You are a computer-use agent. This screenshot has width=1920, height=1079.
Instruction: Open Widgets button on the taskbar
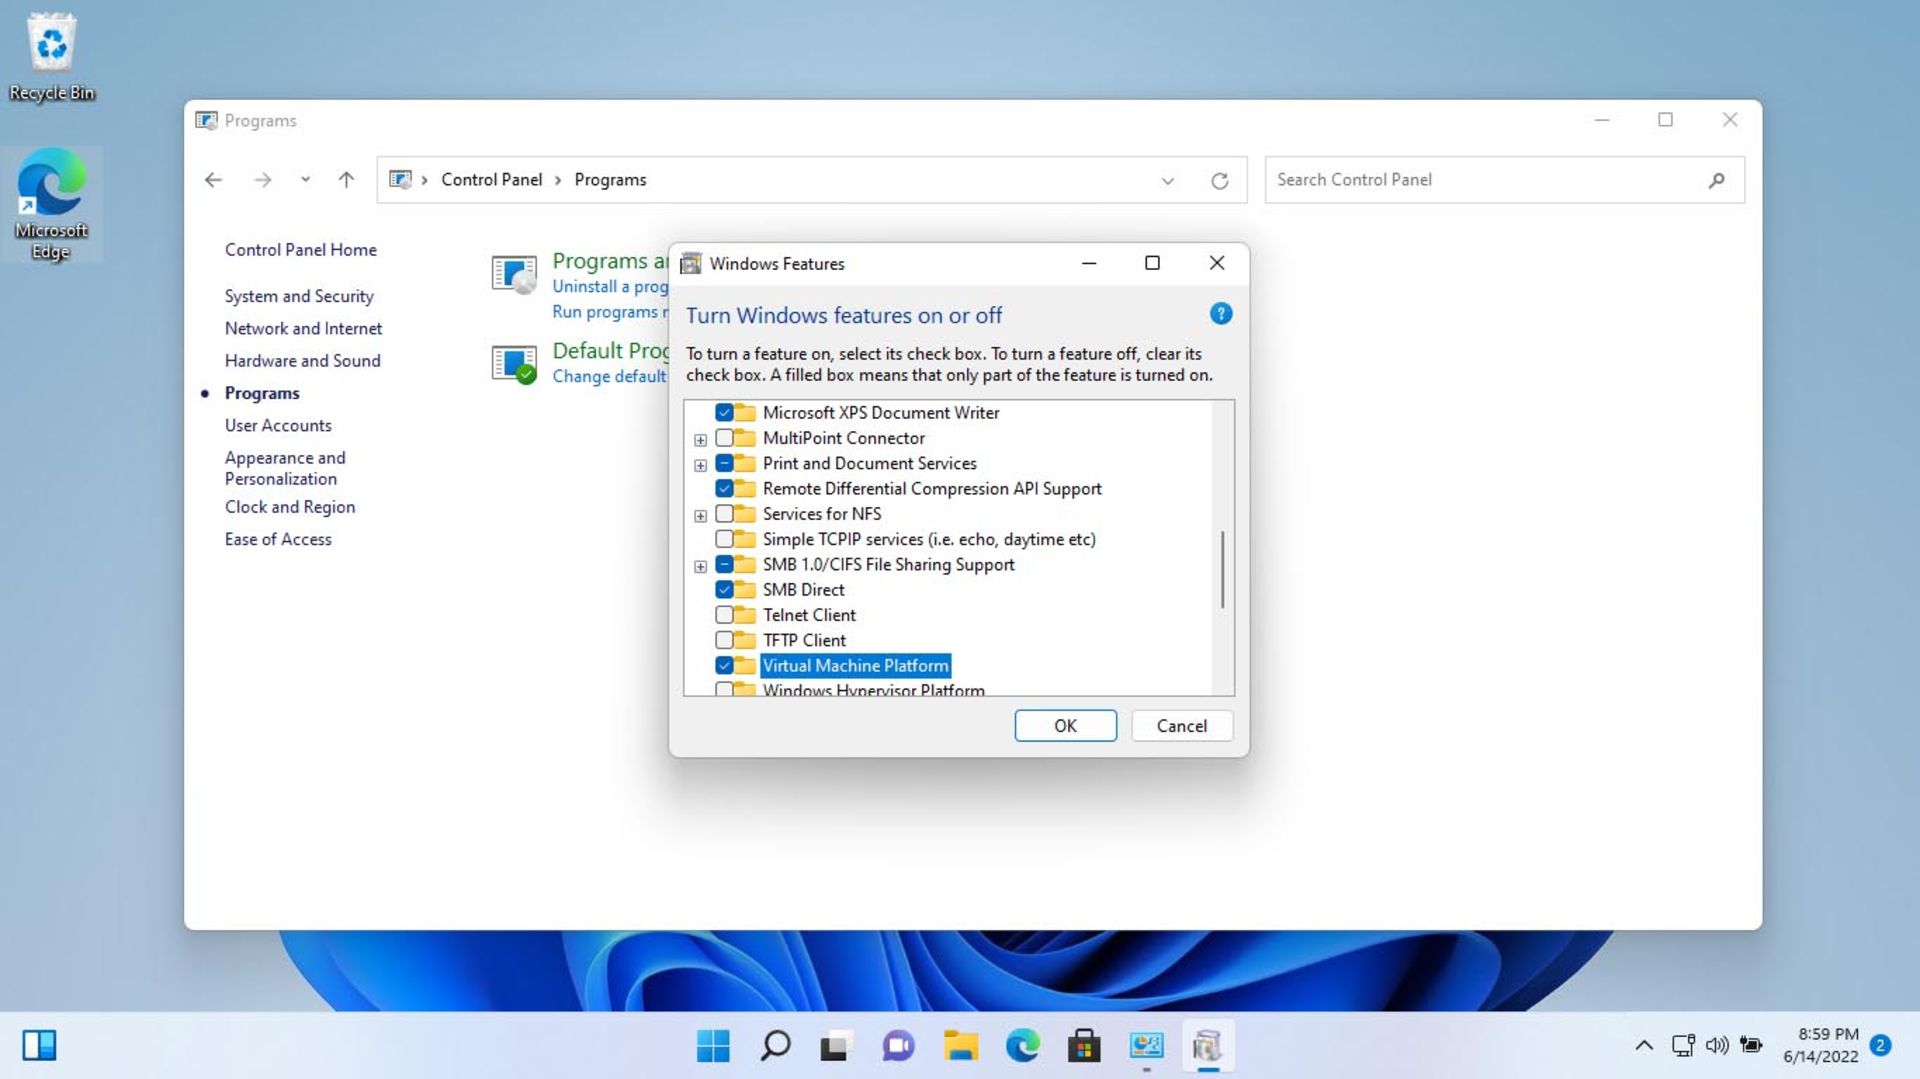tap(39, 1046)
